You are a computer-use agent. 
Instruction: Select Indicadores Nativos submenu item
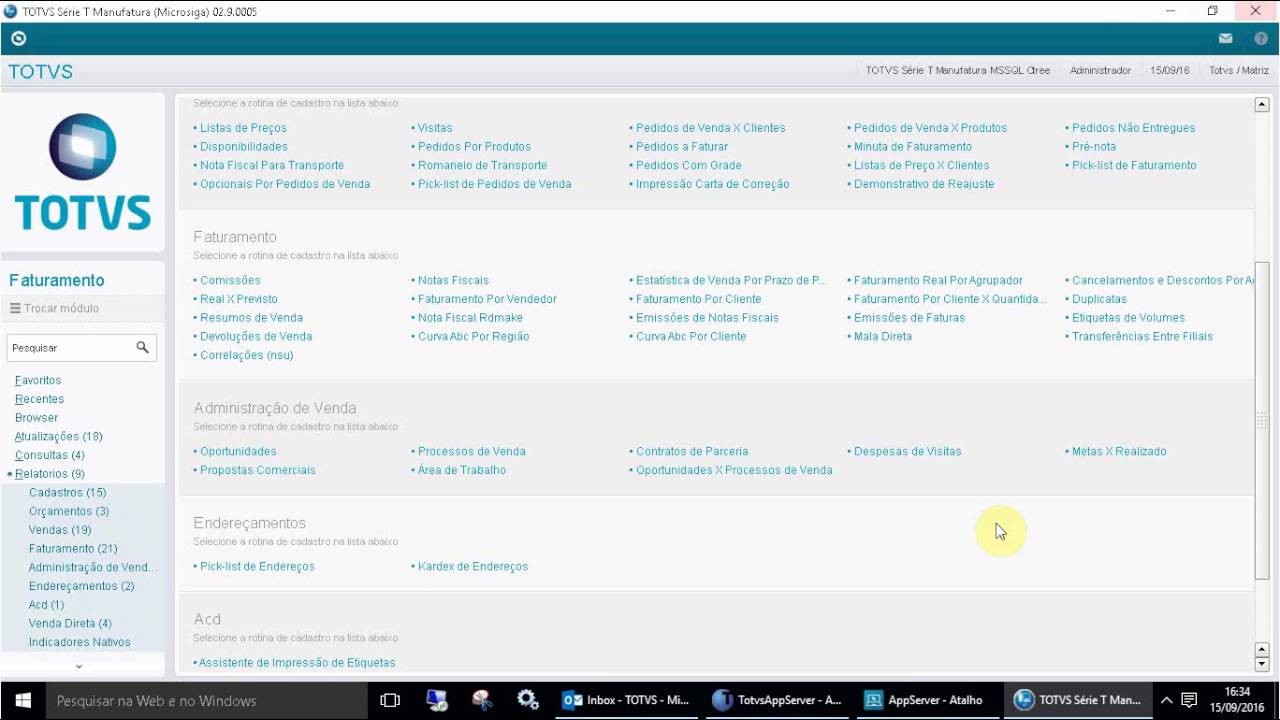pyautogui.click(x=79, y=642)
